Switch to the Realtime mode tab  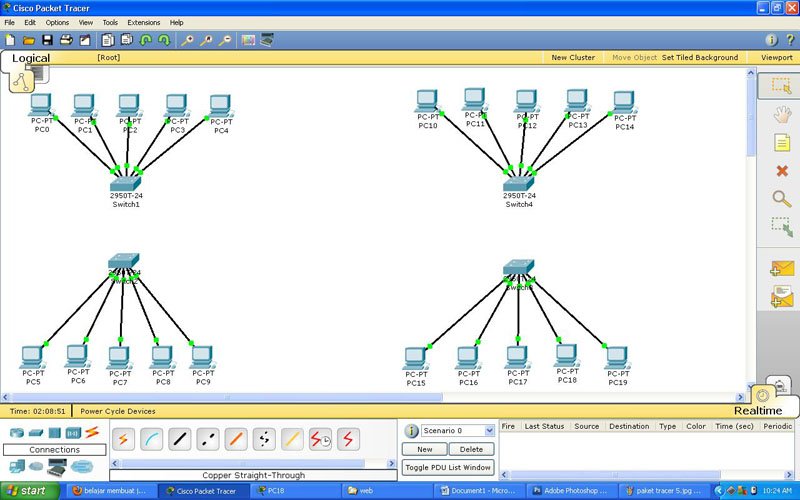758,411
